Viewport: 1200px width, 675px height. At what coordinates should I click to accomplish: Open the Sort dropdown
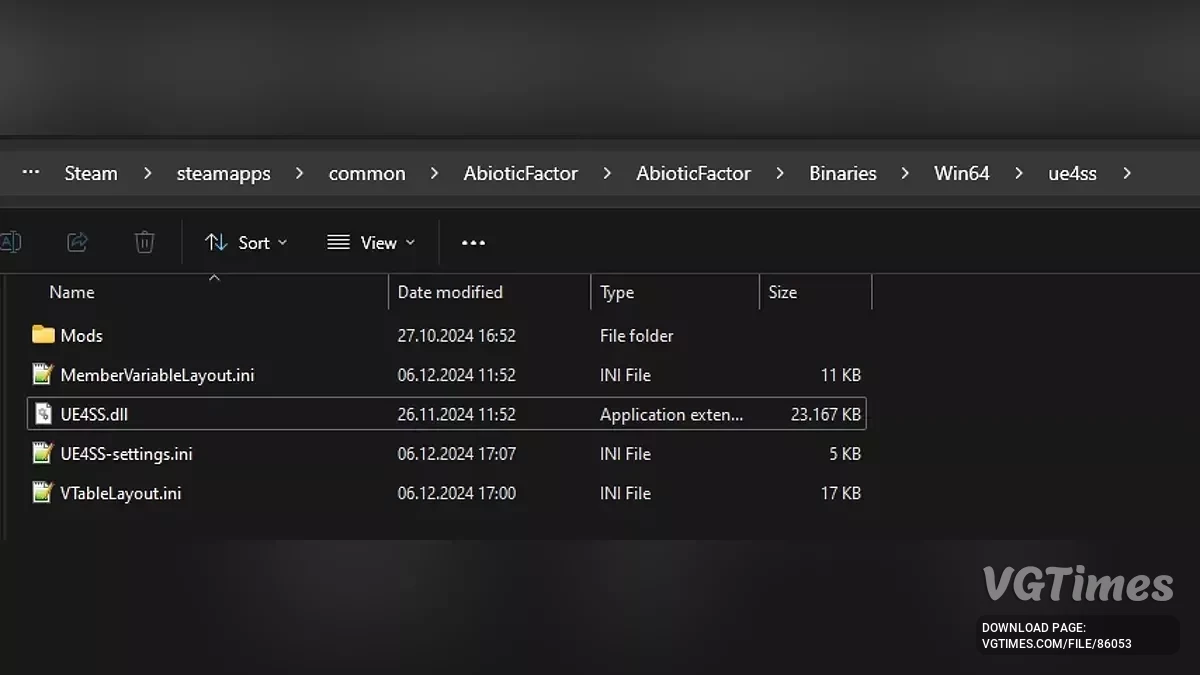[x=246, y=242]
